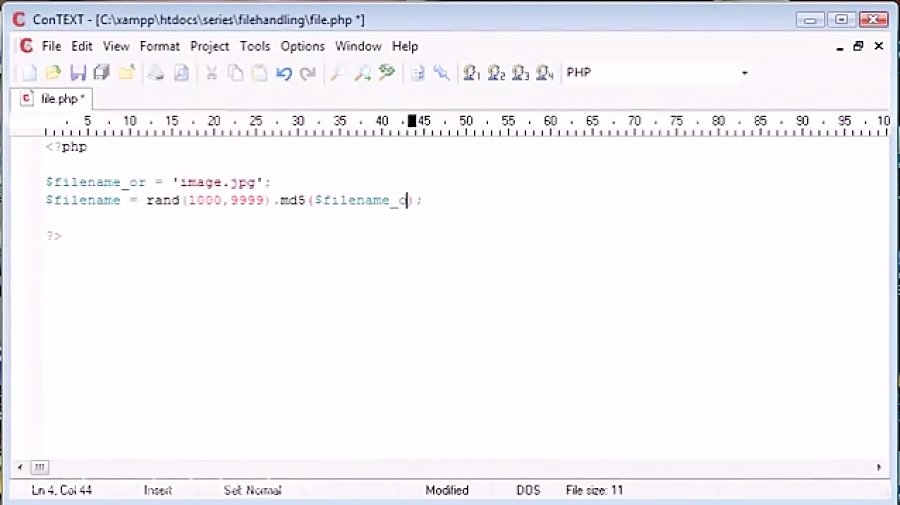Undo last edit with blue arrow
The image size is (900, 505).
click(284, 73)
